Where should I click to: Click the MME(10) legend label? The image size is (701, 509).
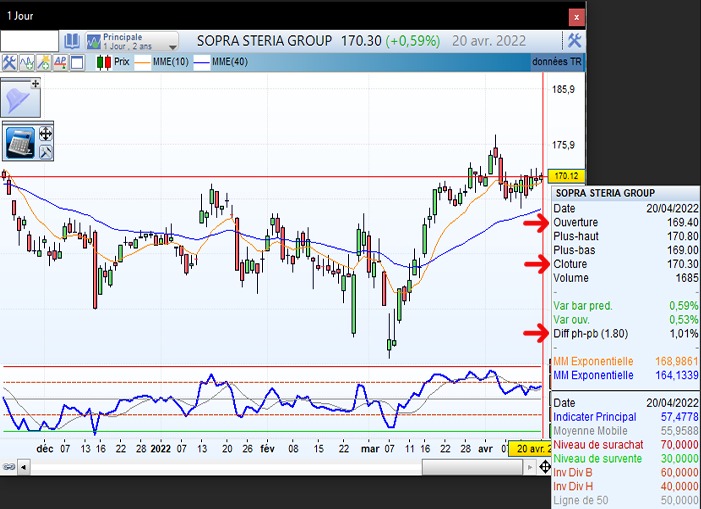[x=171, y=62]
